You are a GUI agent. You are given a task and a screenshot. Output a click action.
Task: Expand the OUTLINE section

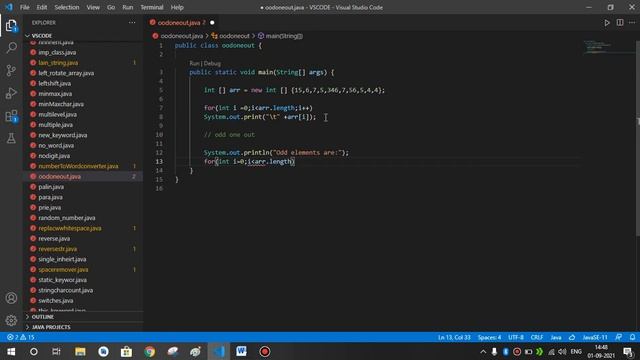point(42,317)
